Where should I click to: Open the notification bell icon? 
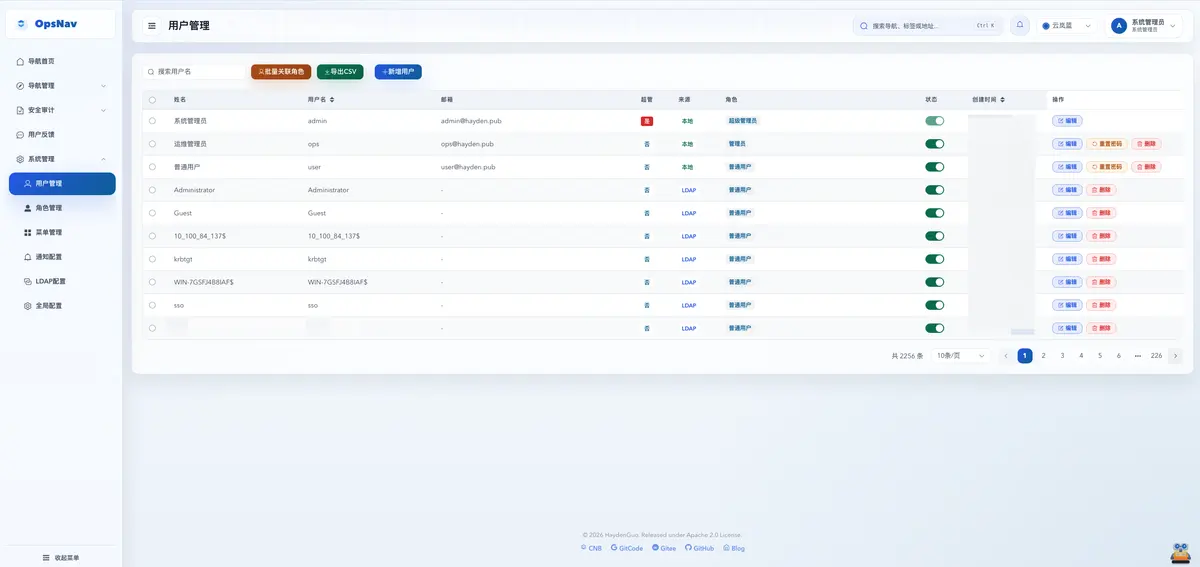pyautogui.click(x=1020, y=26)
